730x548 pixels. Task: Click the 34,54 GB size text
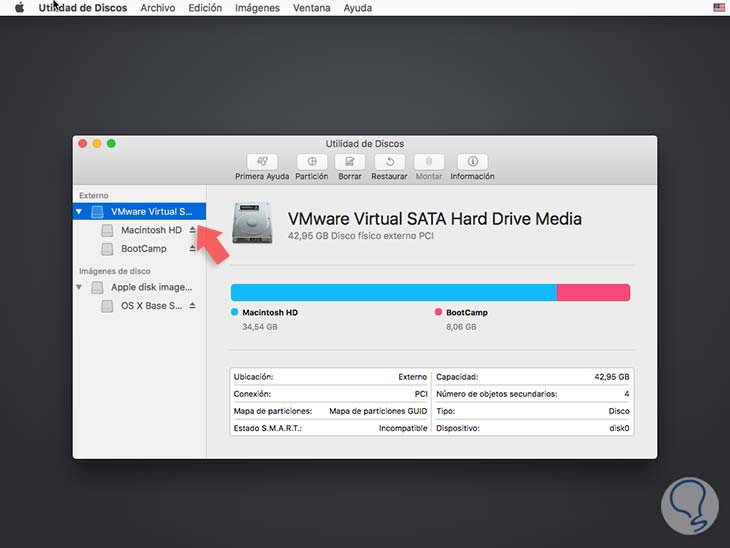260,327
